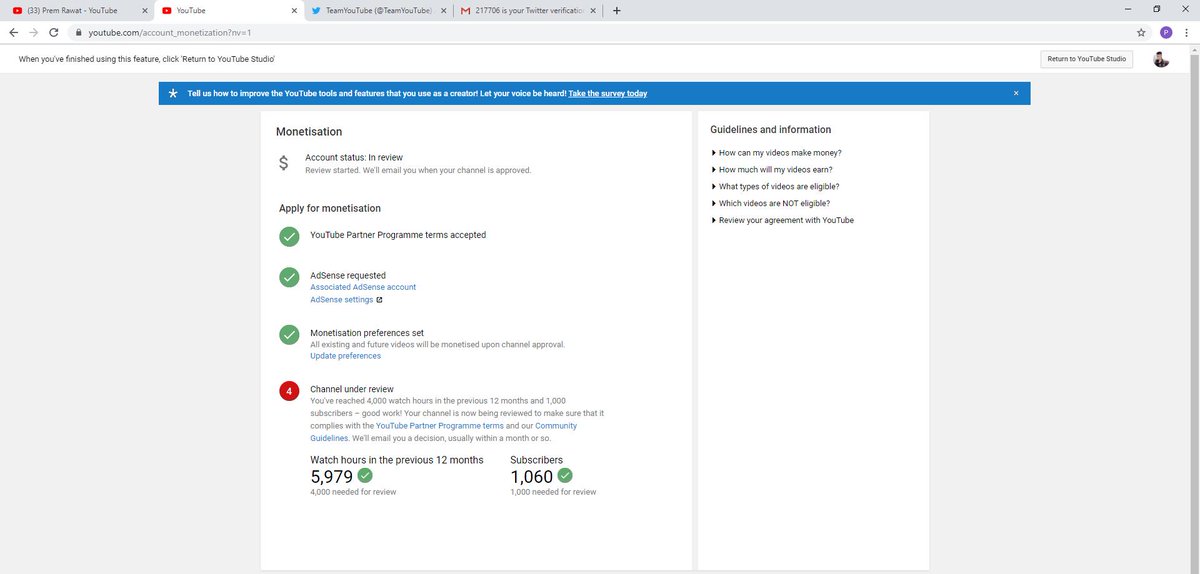The image size is (1200, 574).
Task: Go forward with the browser arrow
Action: [x=33, y=32]
